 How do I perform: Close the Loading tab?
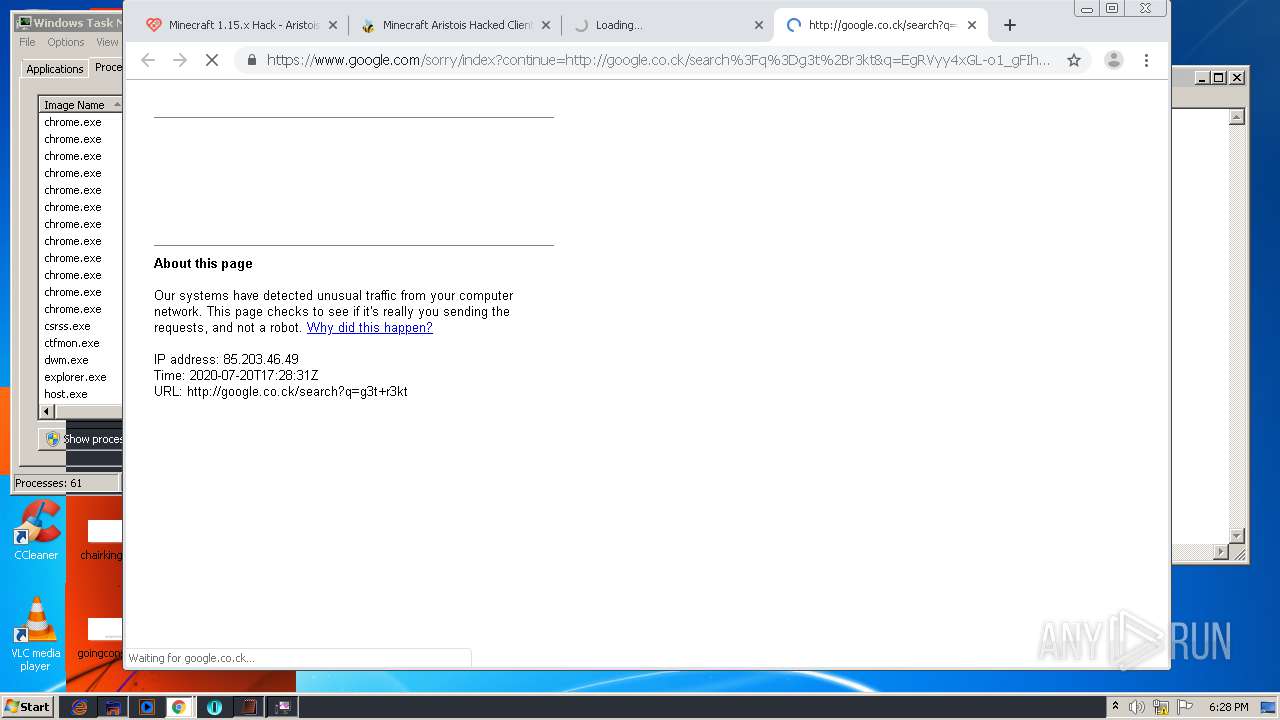(758, 25)
